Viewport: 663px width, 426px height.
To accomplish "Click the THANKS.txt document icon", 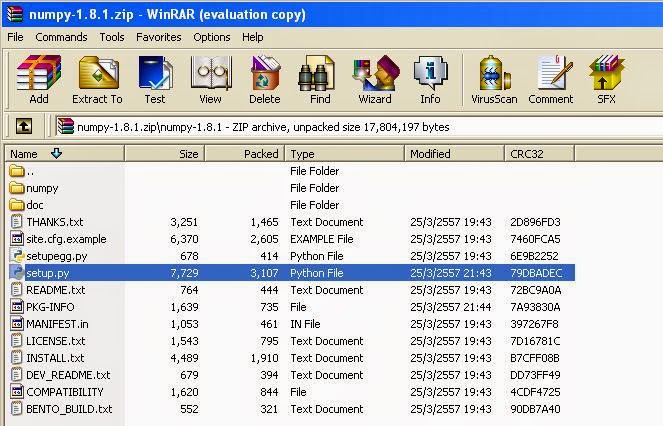I will pos(16,222).
